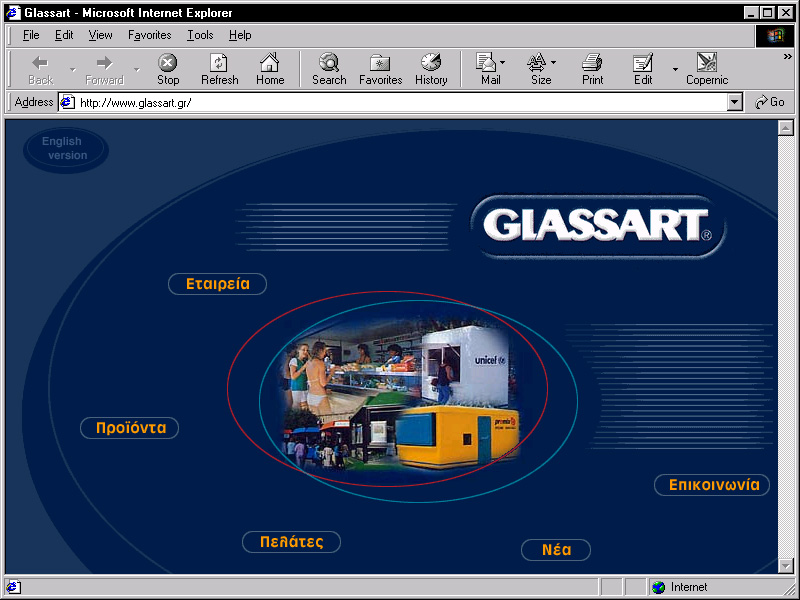Click the central kiosk photo collage
This screenshot has width=800, height=600.
[x=402, y=394]
